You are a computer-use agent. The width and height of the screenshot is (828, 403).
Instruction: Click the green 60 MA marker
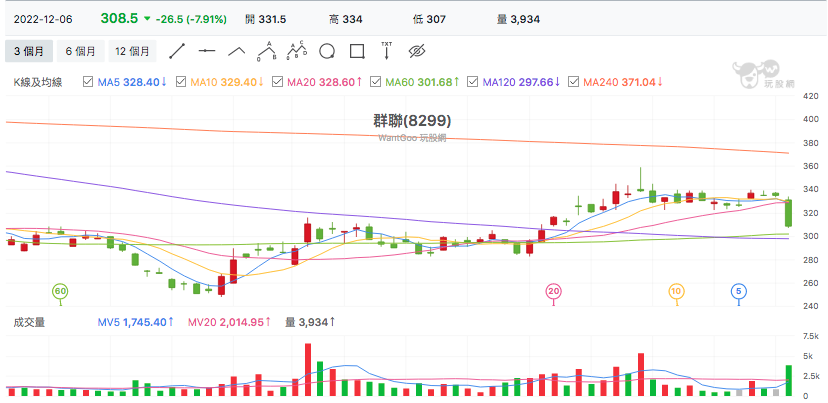coord(60,291)
